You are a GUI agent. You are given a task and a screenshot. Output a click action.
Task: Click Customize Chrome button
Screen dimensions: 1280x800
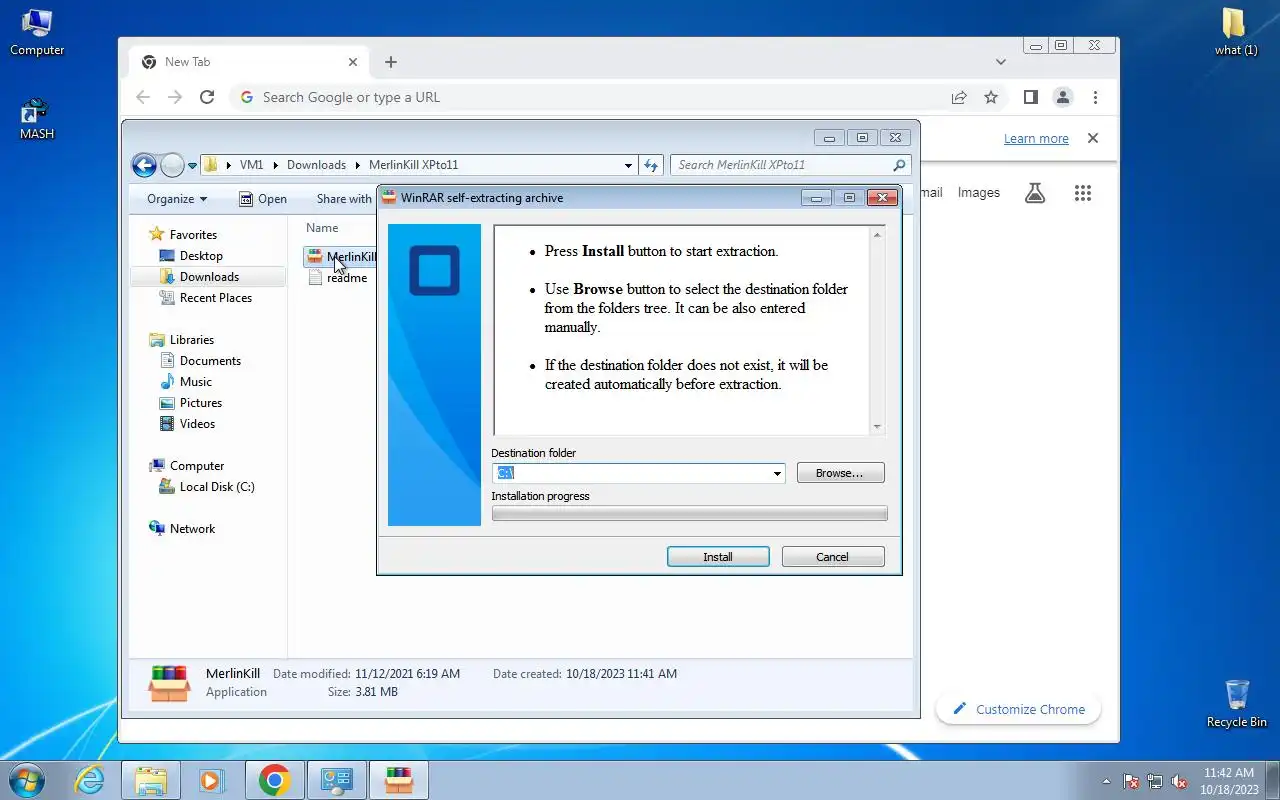pos(1018,709)
